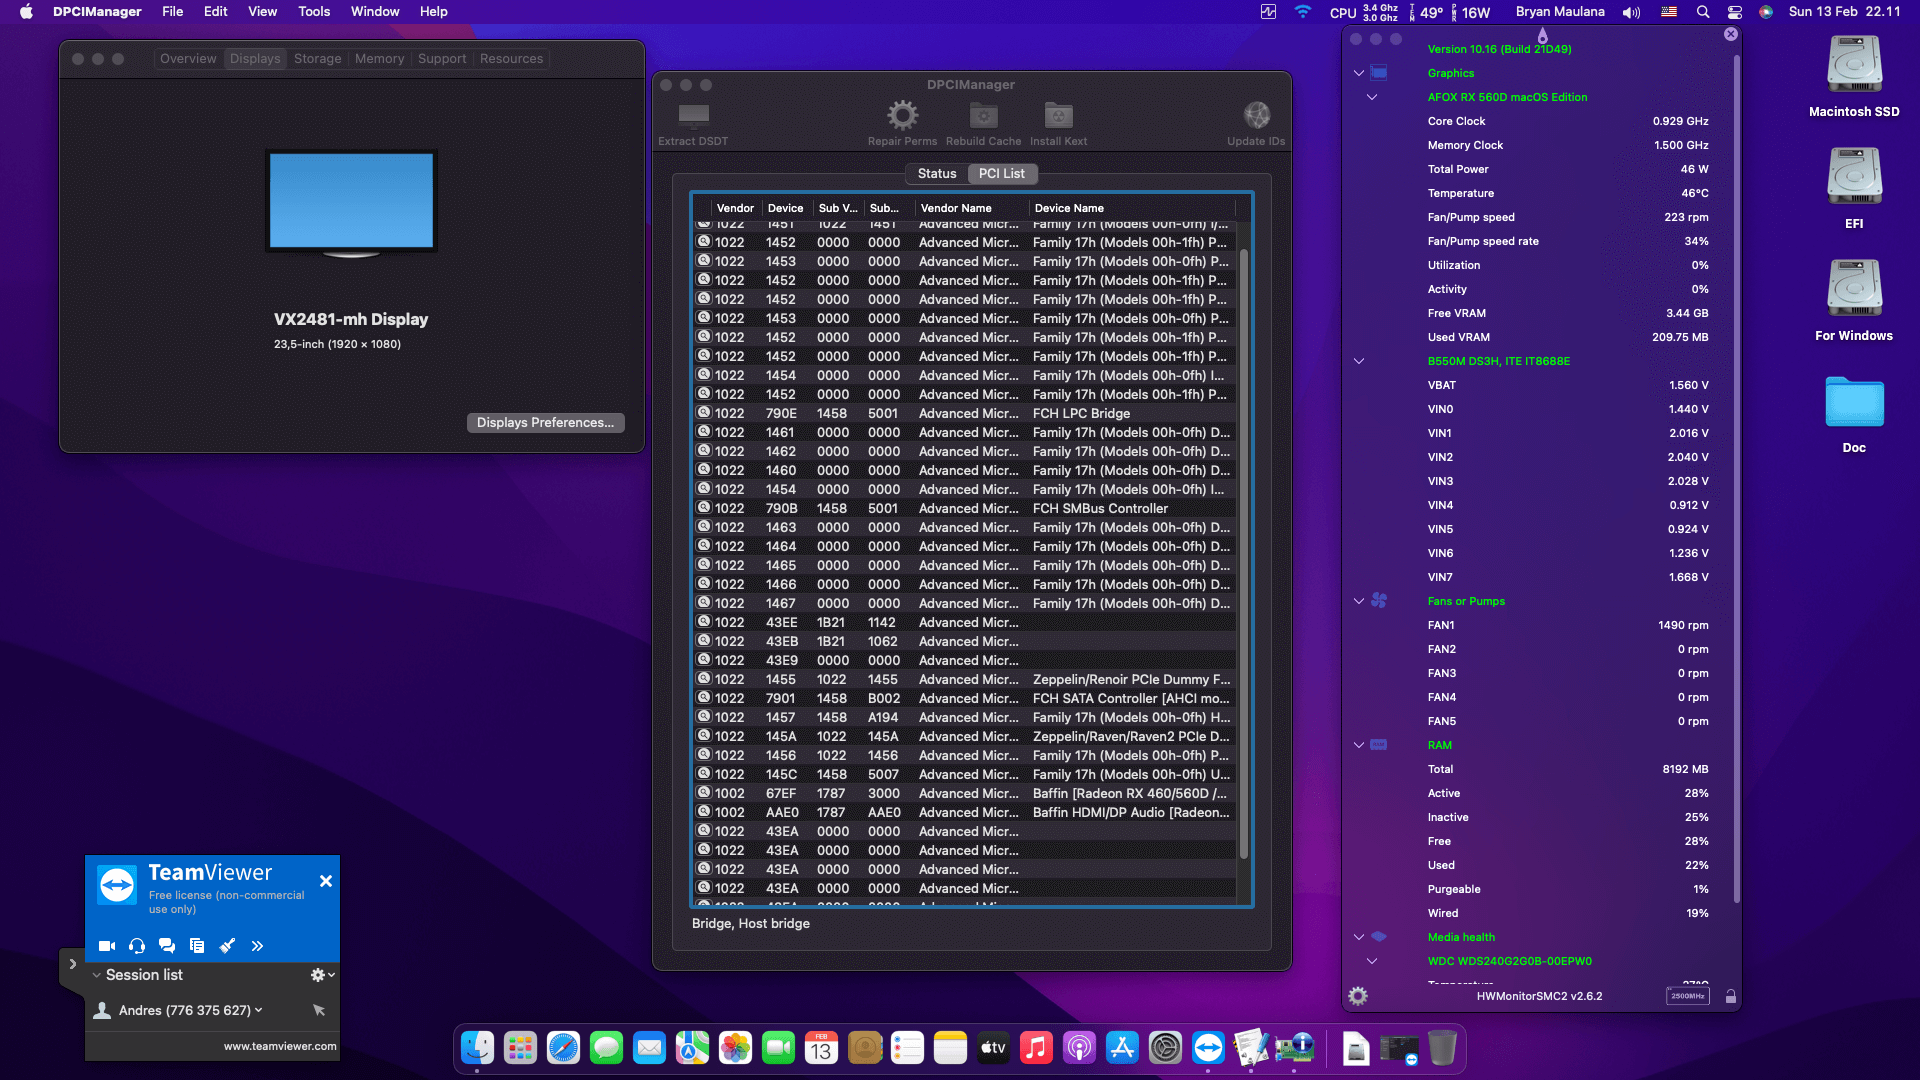1920x1080 pixels.
Task: Click the TeamViewer headset audio icon
Action: pyautogui.click(x=137, y=946)
